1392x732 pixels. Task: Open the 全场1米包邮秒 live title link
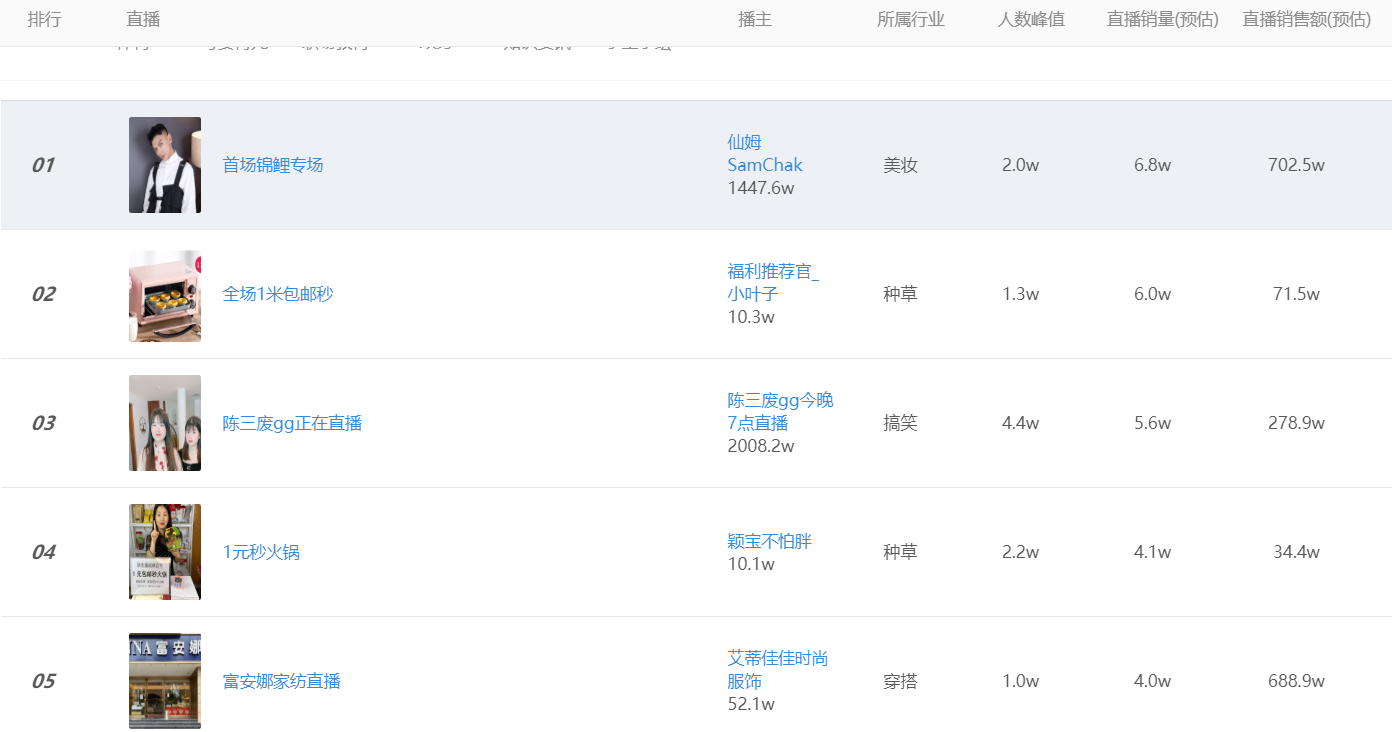click(278, 294)
